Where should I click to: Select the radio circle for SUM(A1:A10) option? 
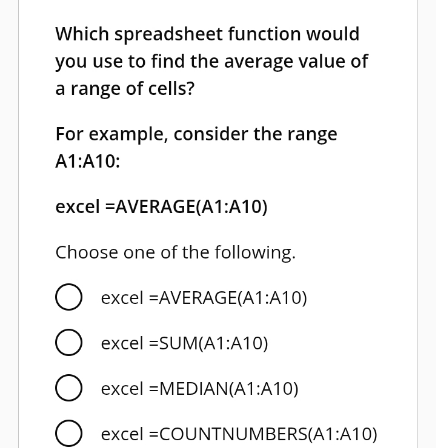(x=68, y=343)
